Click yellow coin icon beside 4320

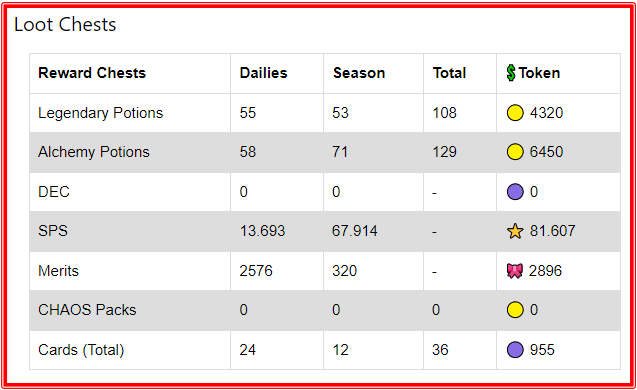pos(515,113)
